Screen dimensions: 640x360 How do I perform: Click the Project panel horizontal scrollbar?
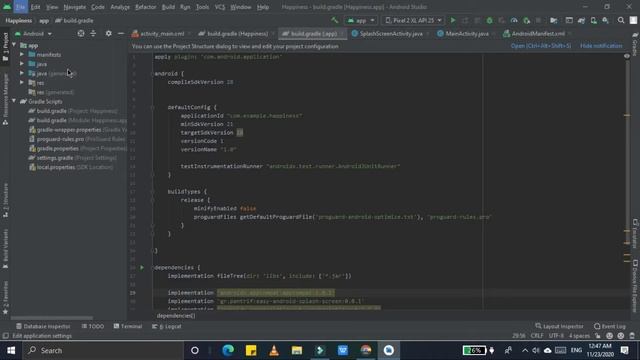pyautogui.click(x=52, y=318)
